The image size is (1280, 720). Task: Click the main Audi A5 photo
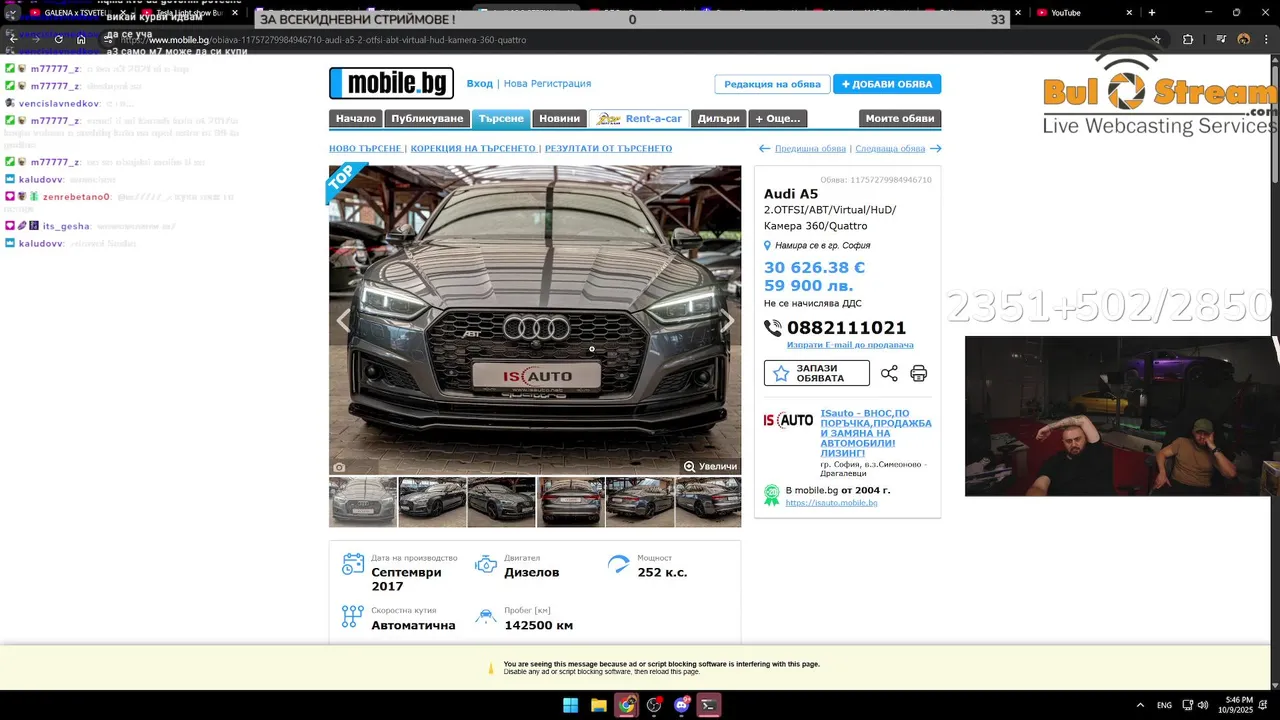[x=535, y=320]
